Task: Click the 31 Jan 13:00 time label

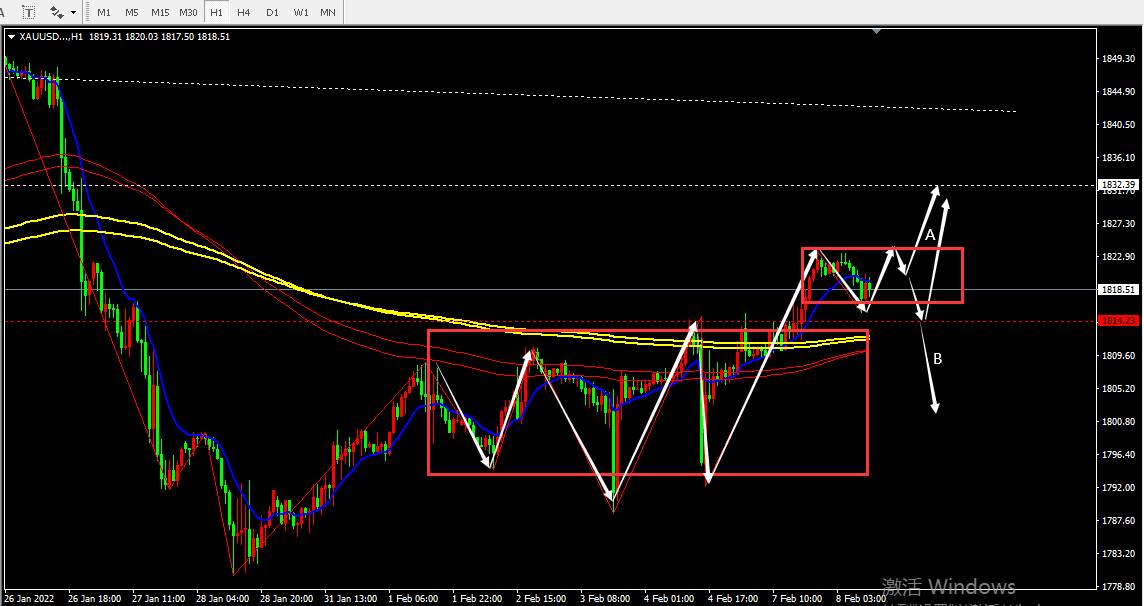Action: 351,598
